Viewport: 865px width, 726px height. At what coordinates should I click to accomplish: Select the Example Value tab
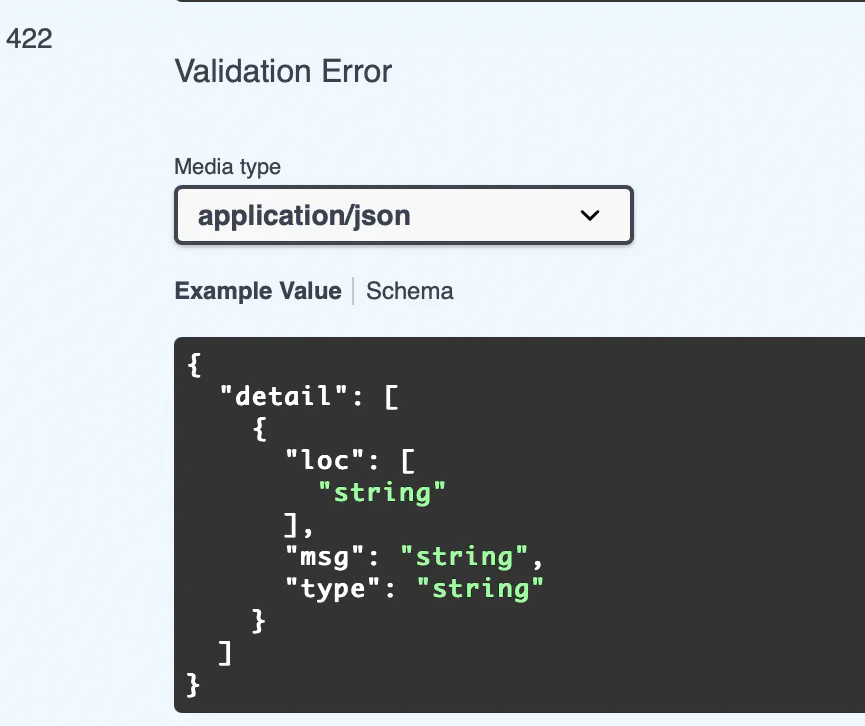click(258, 291)
